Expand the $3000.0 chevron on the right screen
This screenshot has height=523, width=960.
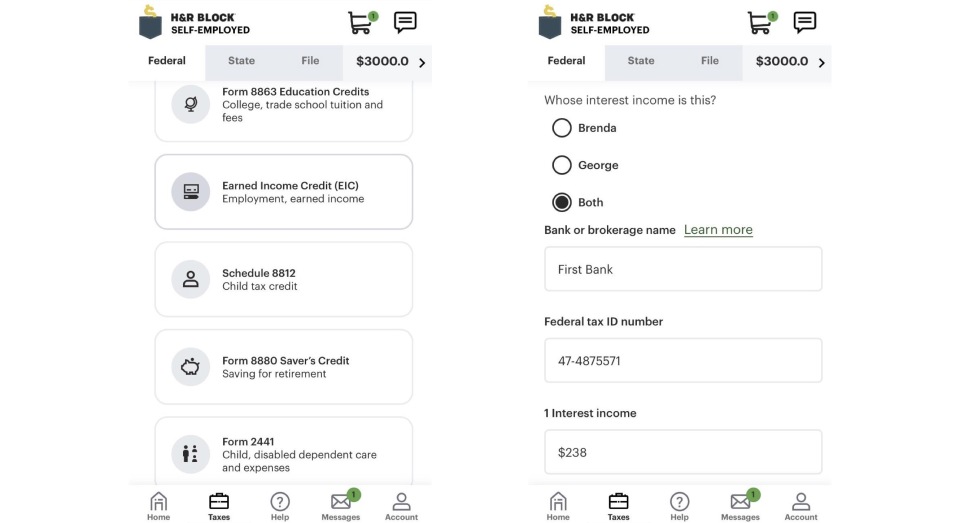pyautogui.click(x=822, y=62)
